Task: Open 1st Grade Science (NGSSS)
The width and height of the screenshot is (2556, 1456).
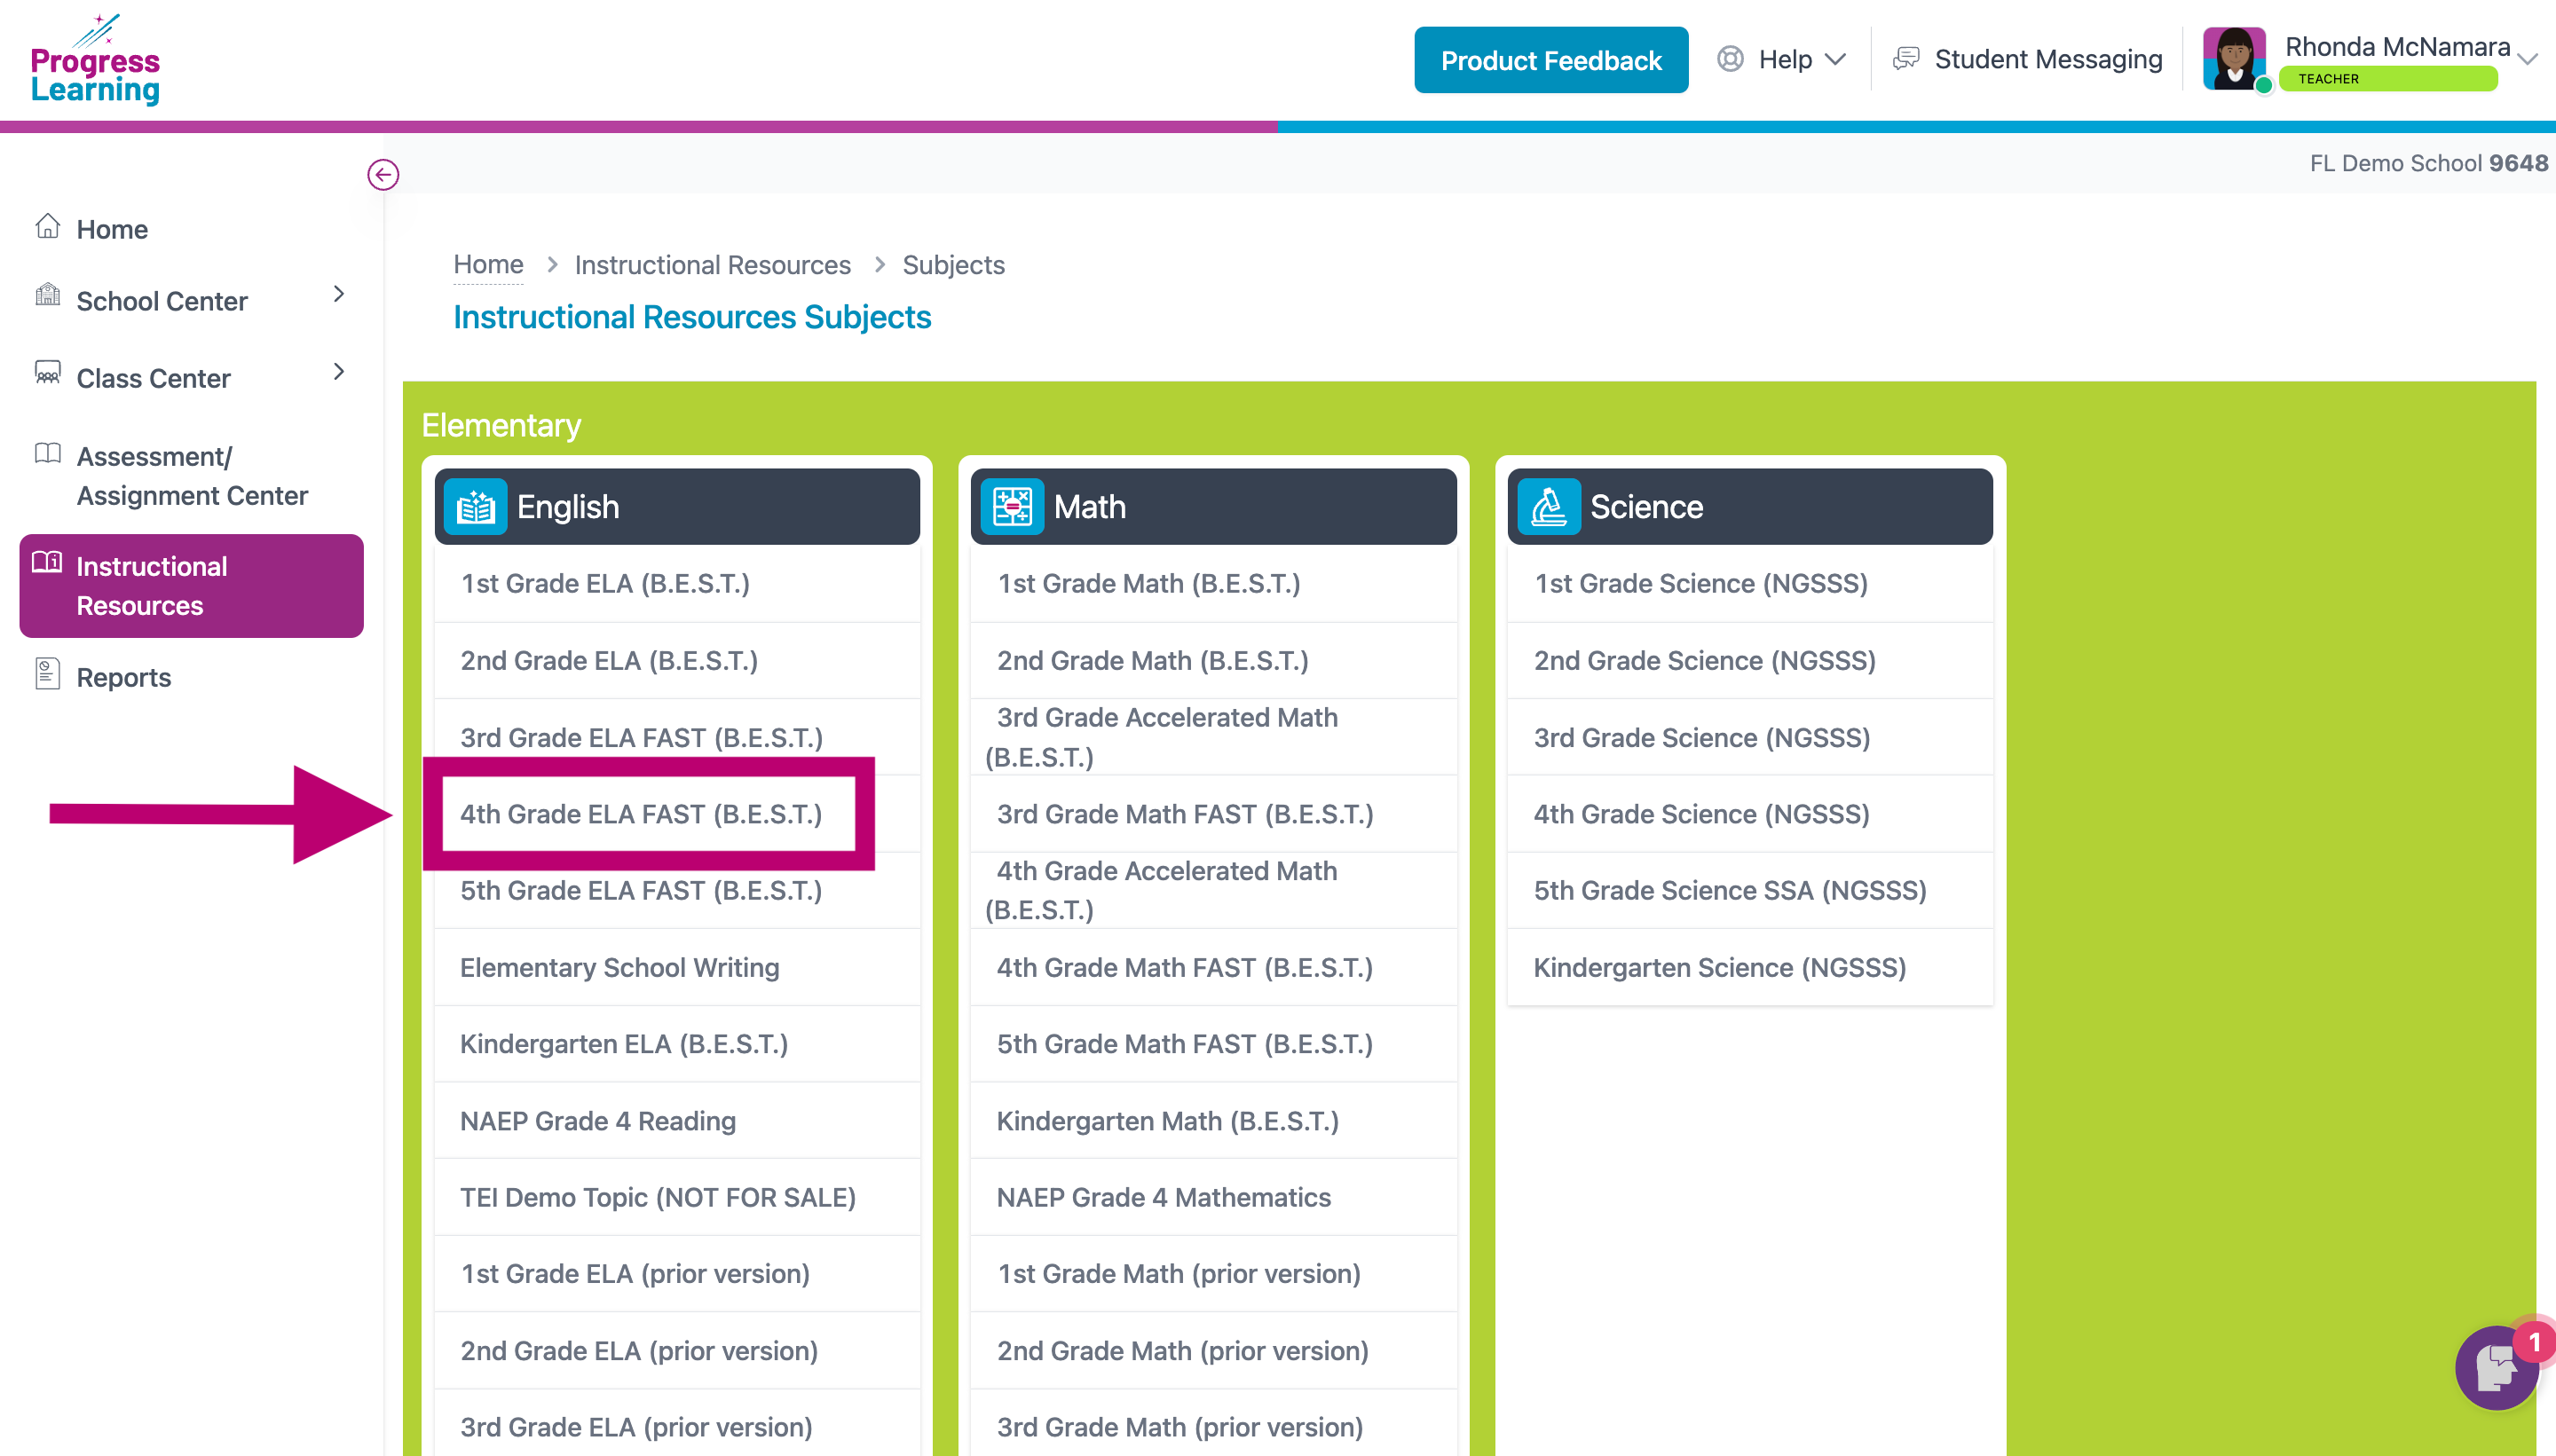Action: 1750,584
